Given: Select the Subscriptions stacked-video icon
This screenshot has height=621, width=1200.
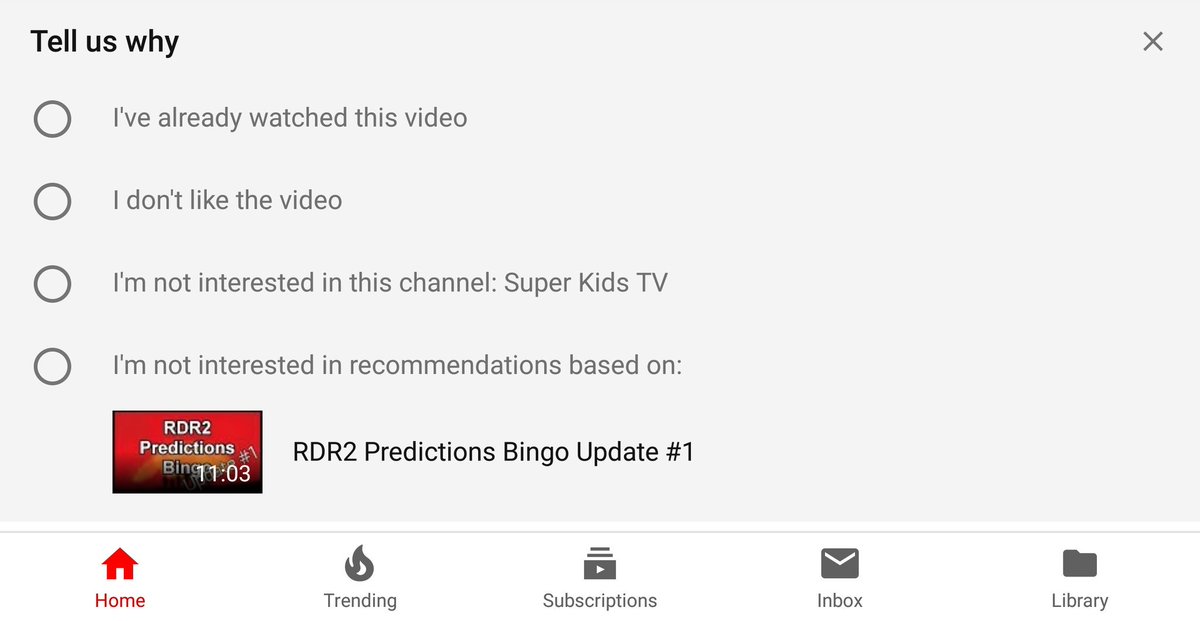Looking at the screenshot, I should tap(600, 564).
